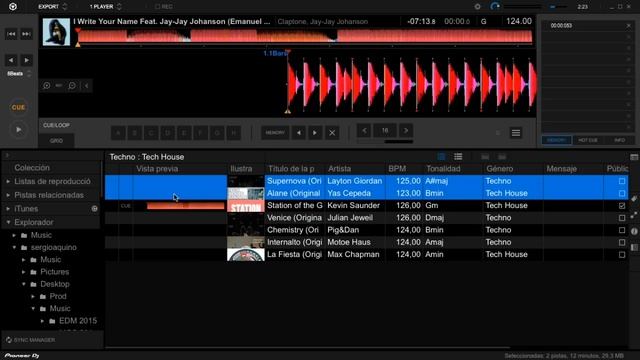Screen dimensions: 640x360
Task: Zoom in the waveform display
Action: [47, 86]
